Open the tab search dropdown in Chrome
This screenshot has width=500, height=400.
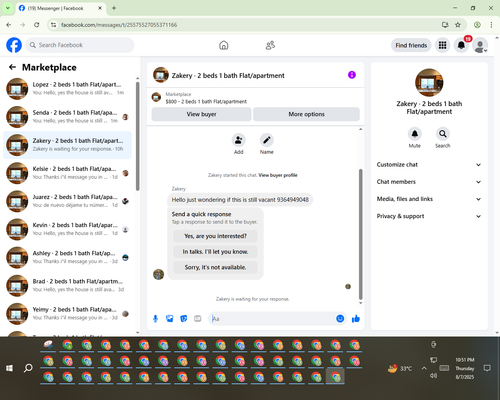tap(8, 8)
